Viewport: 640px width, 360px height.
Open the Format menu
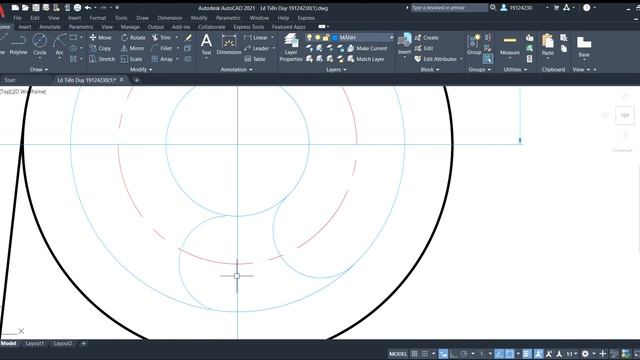(x=98, y=18)
